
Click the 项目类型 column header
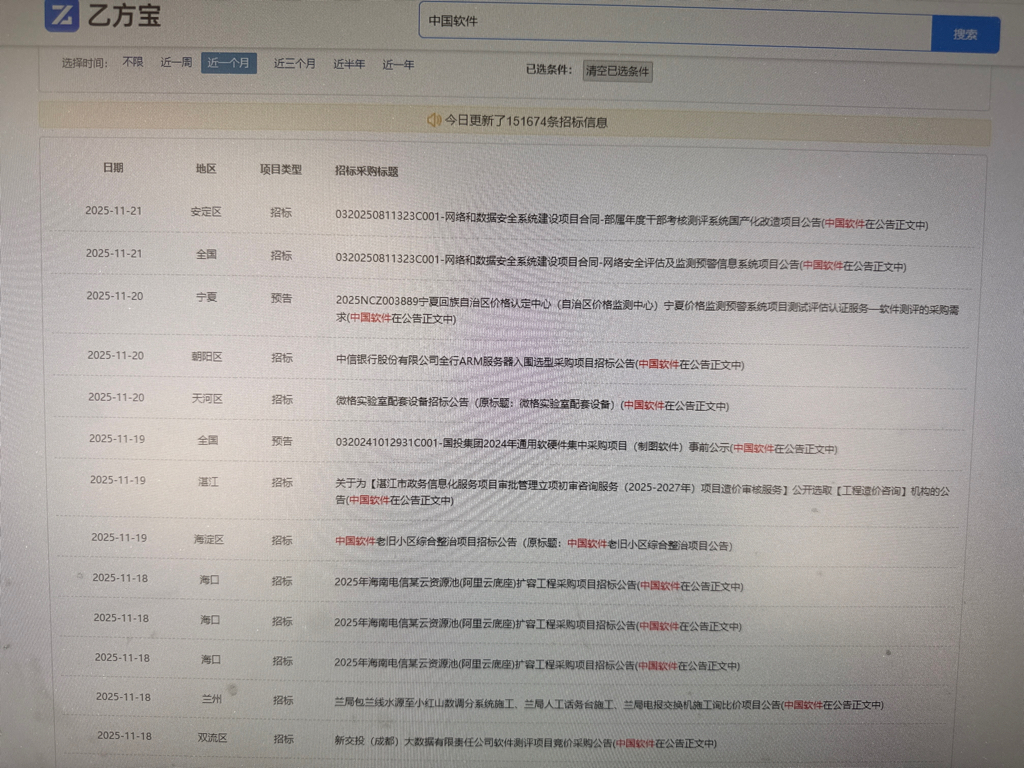(x=281, y=170)
